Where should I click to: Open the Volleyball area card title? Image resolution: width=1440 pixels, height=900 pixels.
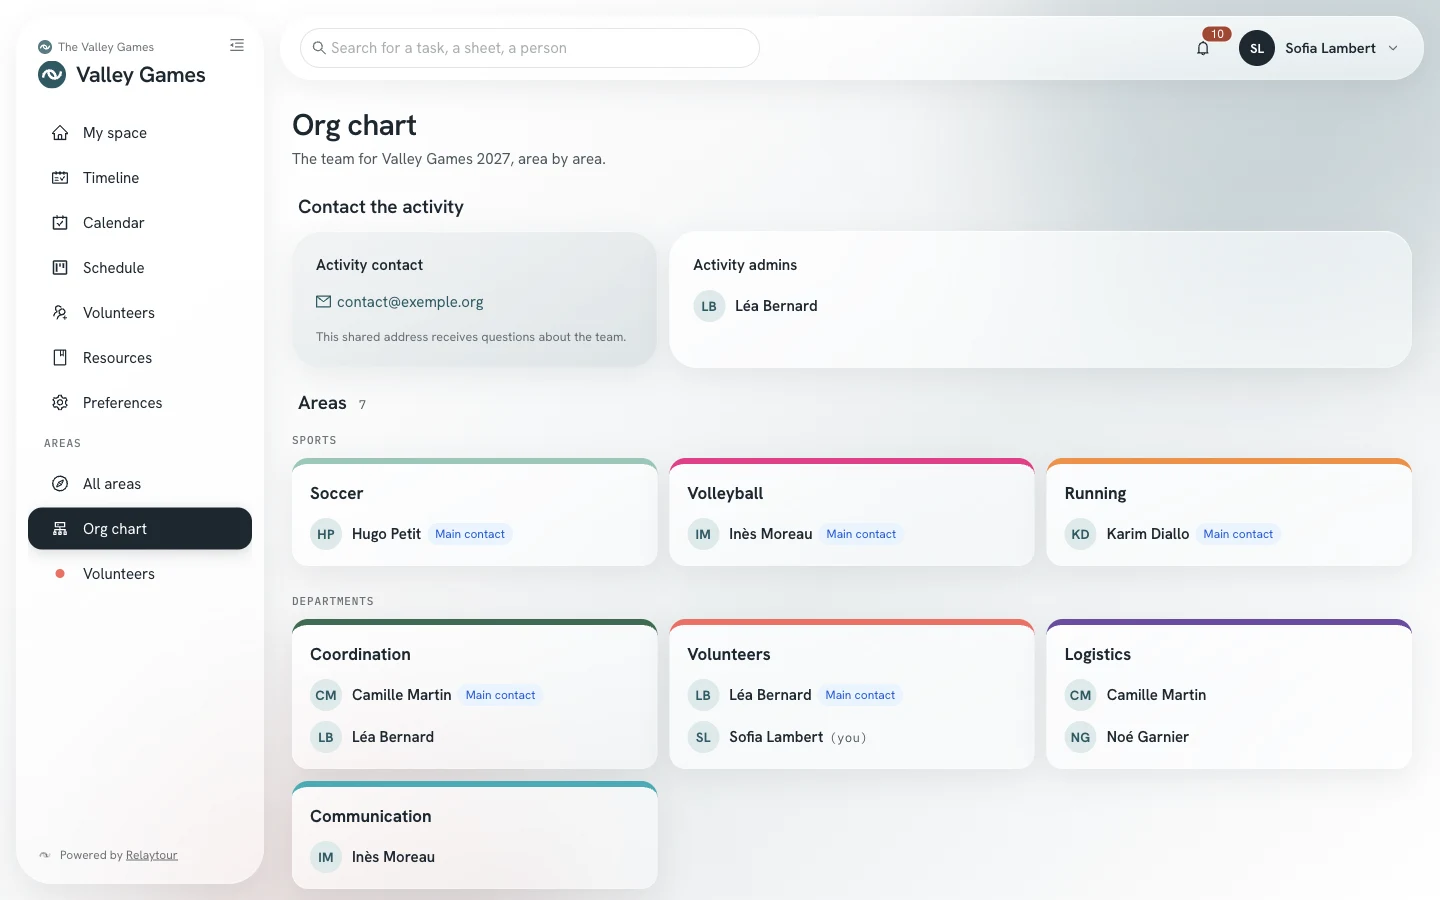(725, 493)
